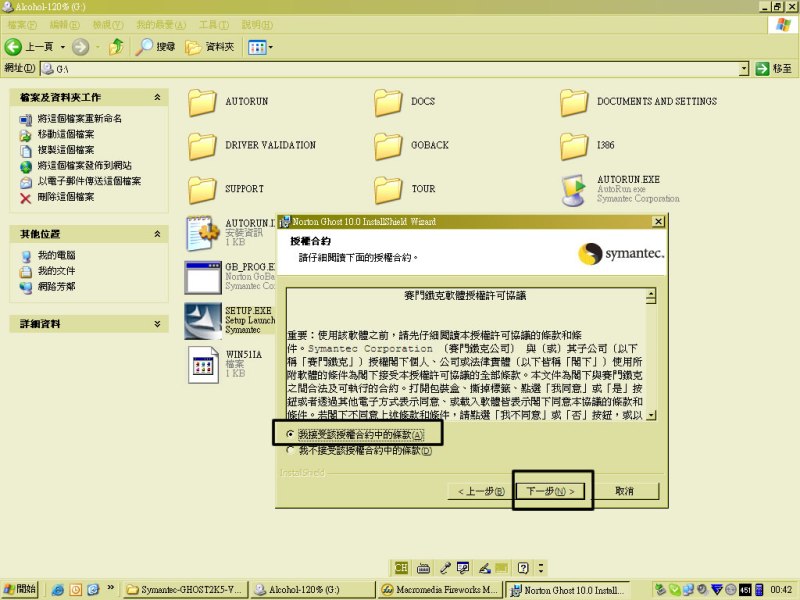Show more quick launch icons chevron
The width and height of the screenshot is (800, 600).
[110, 588]
